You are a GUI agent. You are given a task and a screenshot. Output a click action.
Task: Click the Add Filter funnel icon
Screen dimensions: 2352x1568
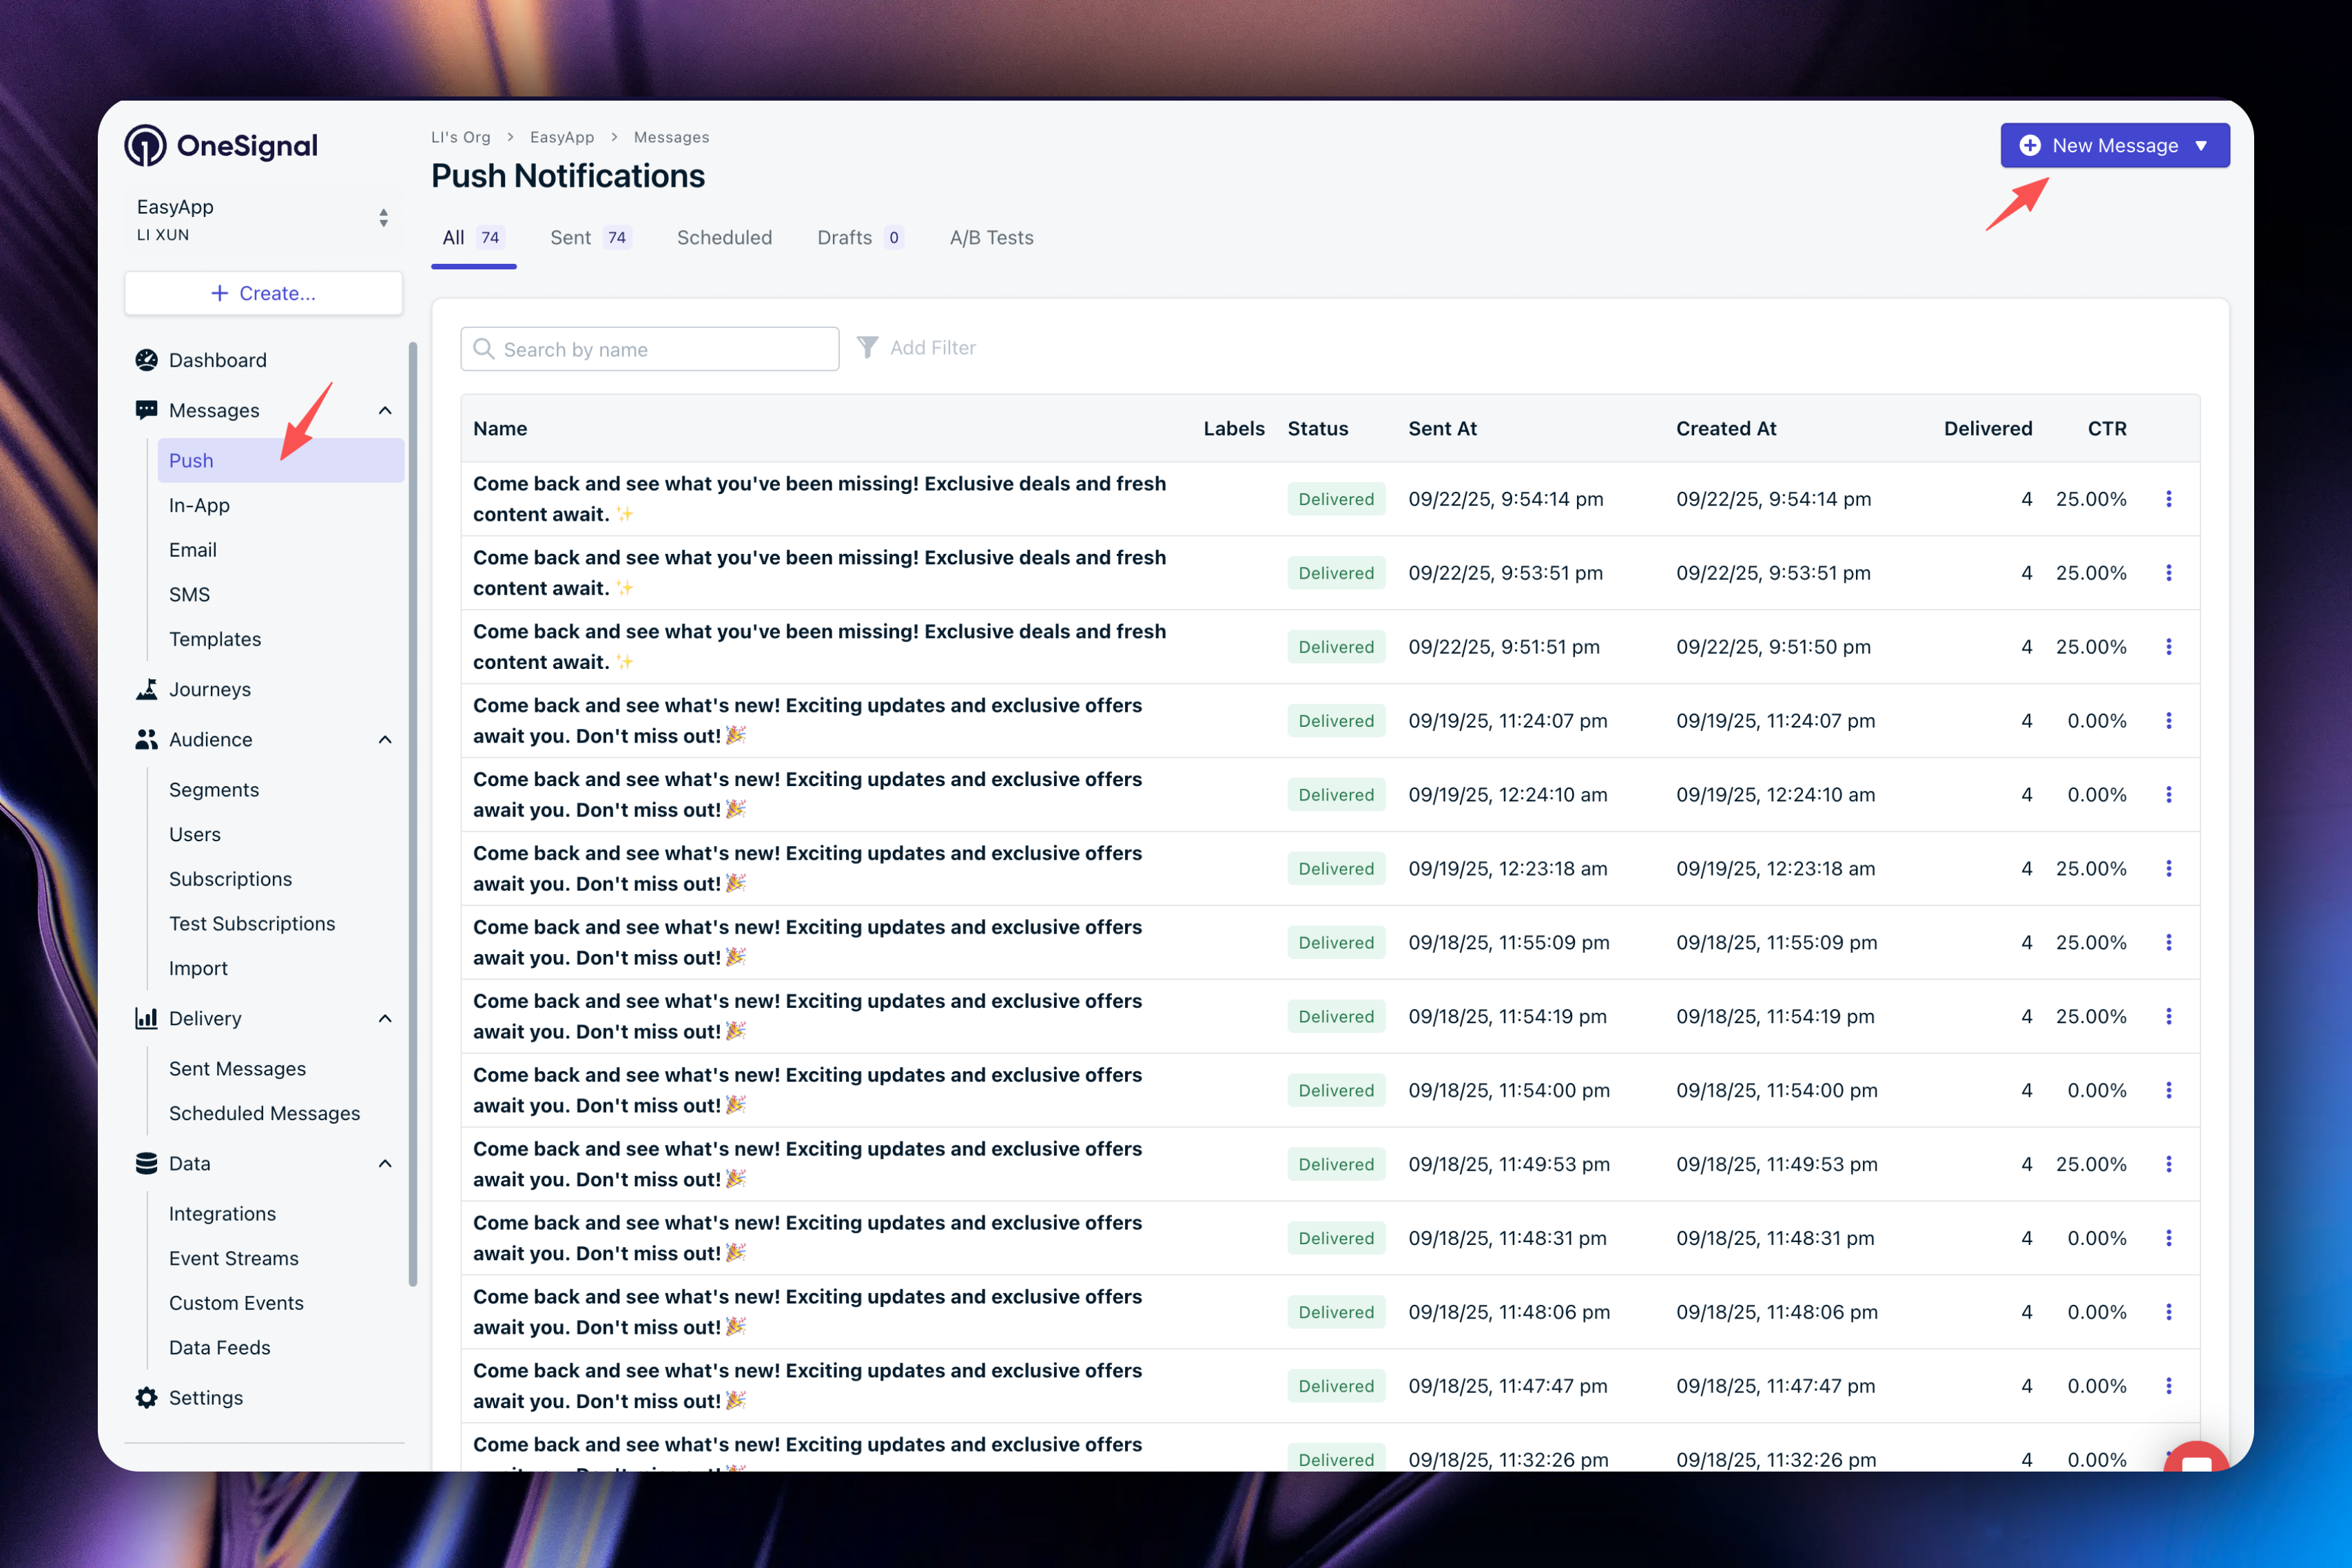pos(867,347)
